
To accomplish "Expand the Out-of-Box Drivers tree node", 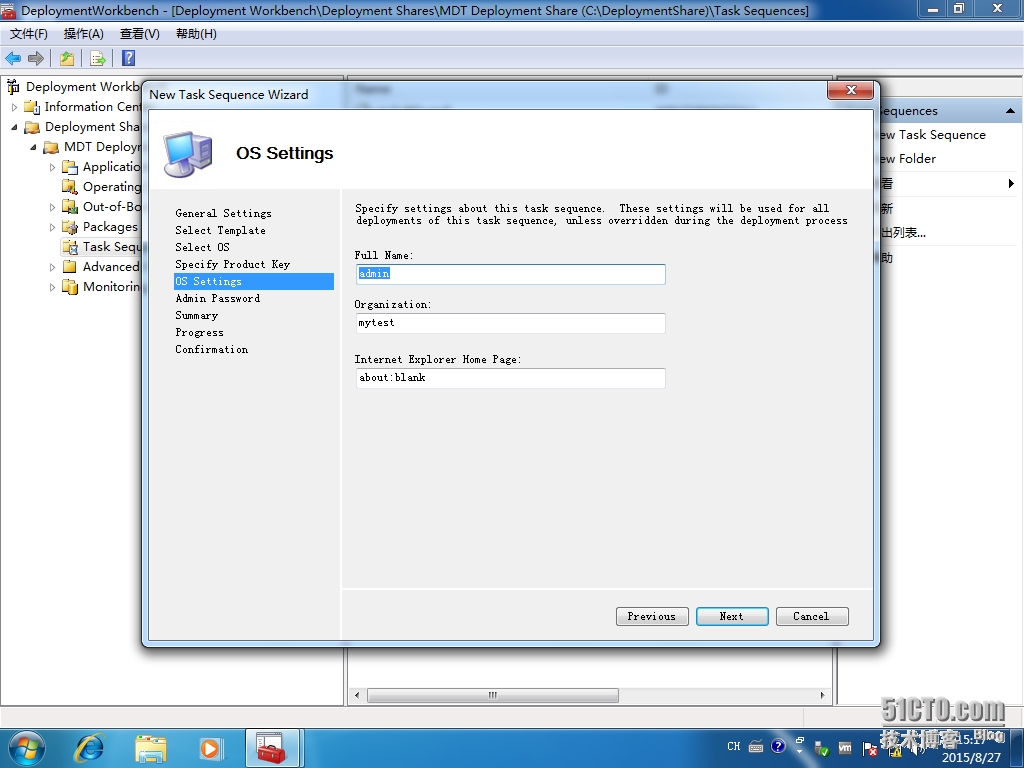I will coord(52,207).
